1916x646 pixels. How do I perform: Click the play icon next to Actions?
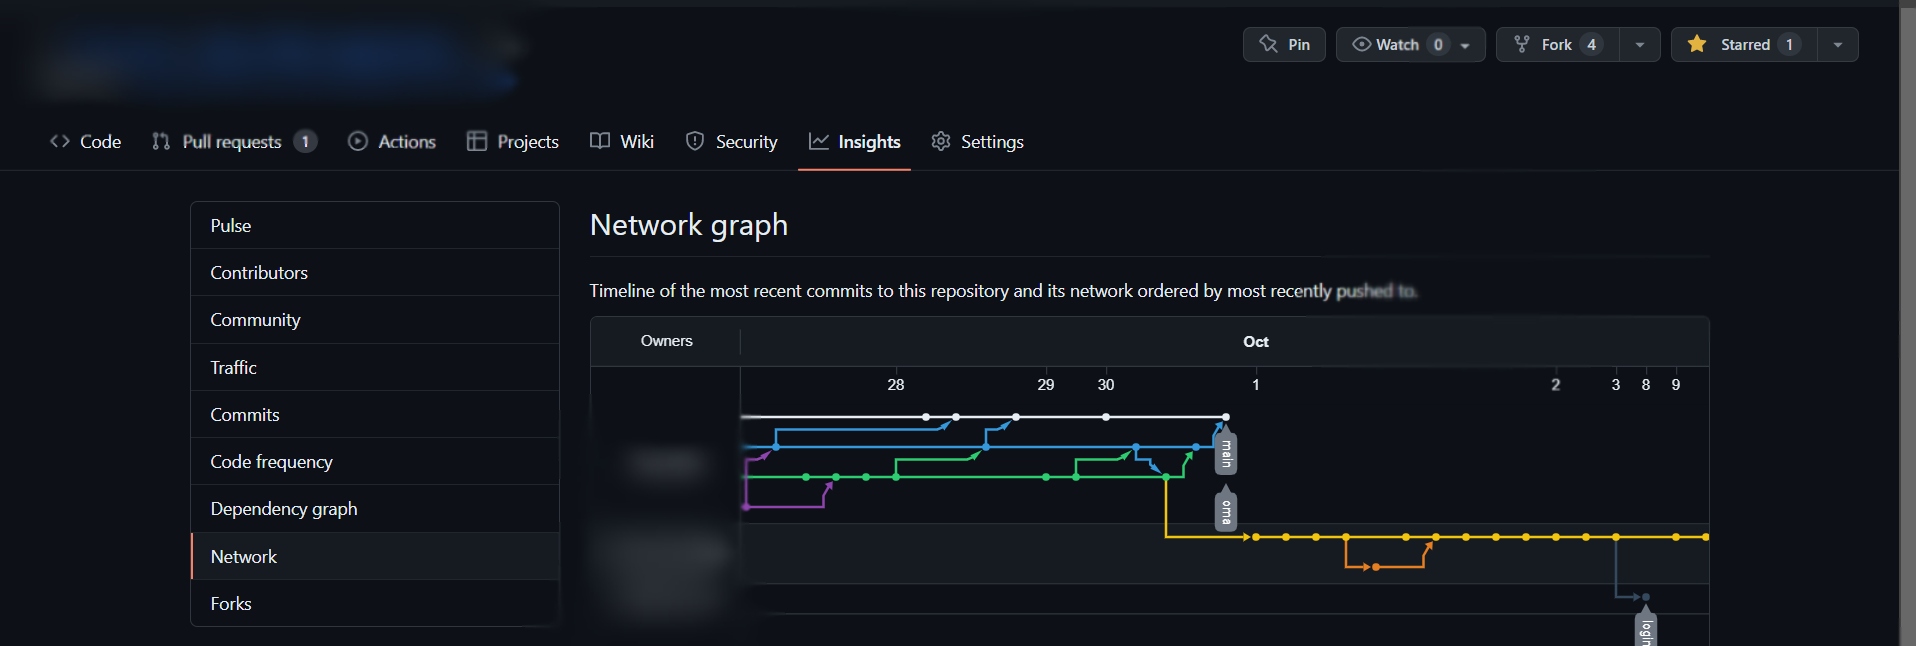(358, 141)
